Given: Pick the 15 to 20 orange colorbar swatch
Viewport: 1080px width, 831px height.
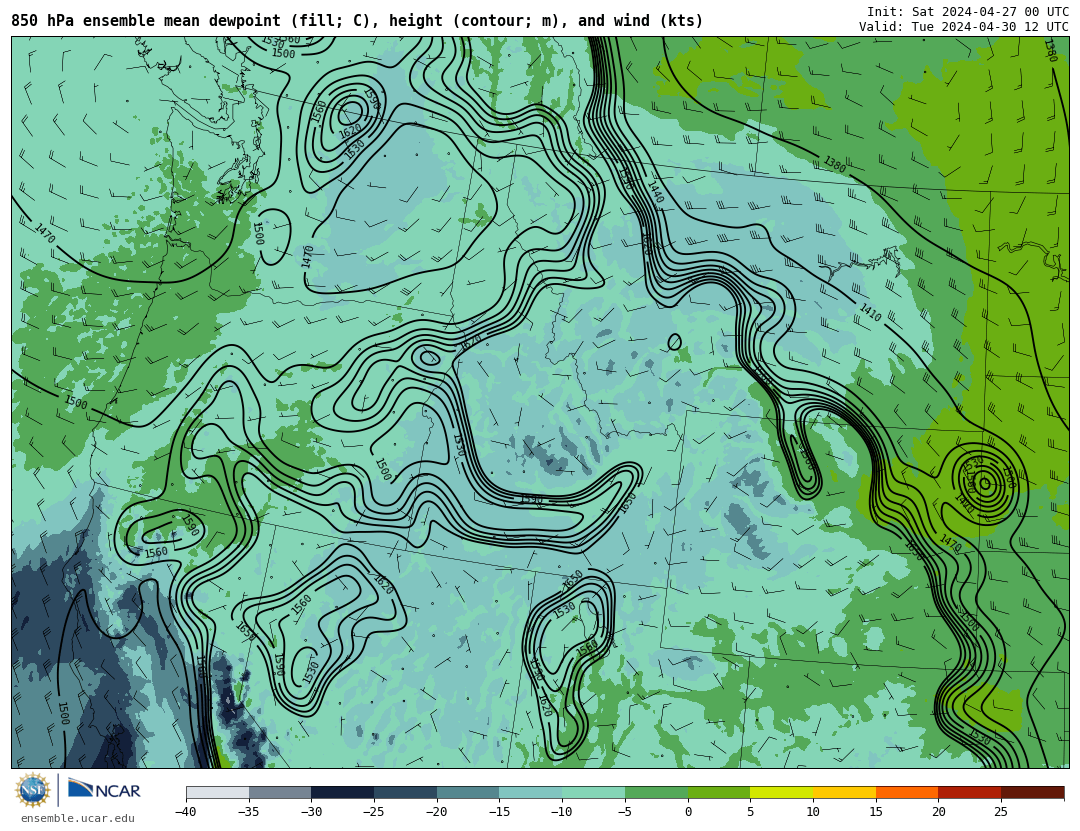Looking at the screenshot, I should coord(907,792).
